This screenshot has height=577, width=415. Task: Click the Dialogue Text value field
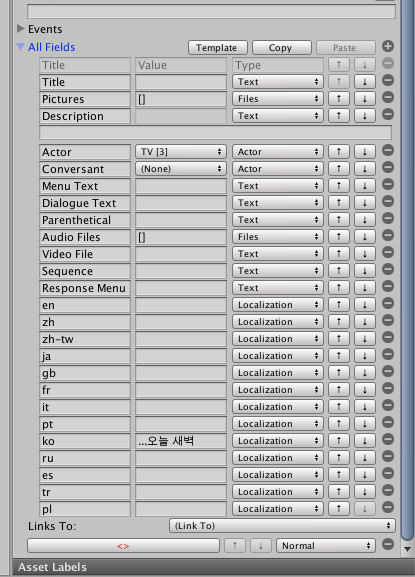(181, 203)
